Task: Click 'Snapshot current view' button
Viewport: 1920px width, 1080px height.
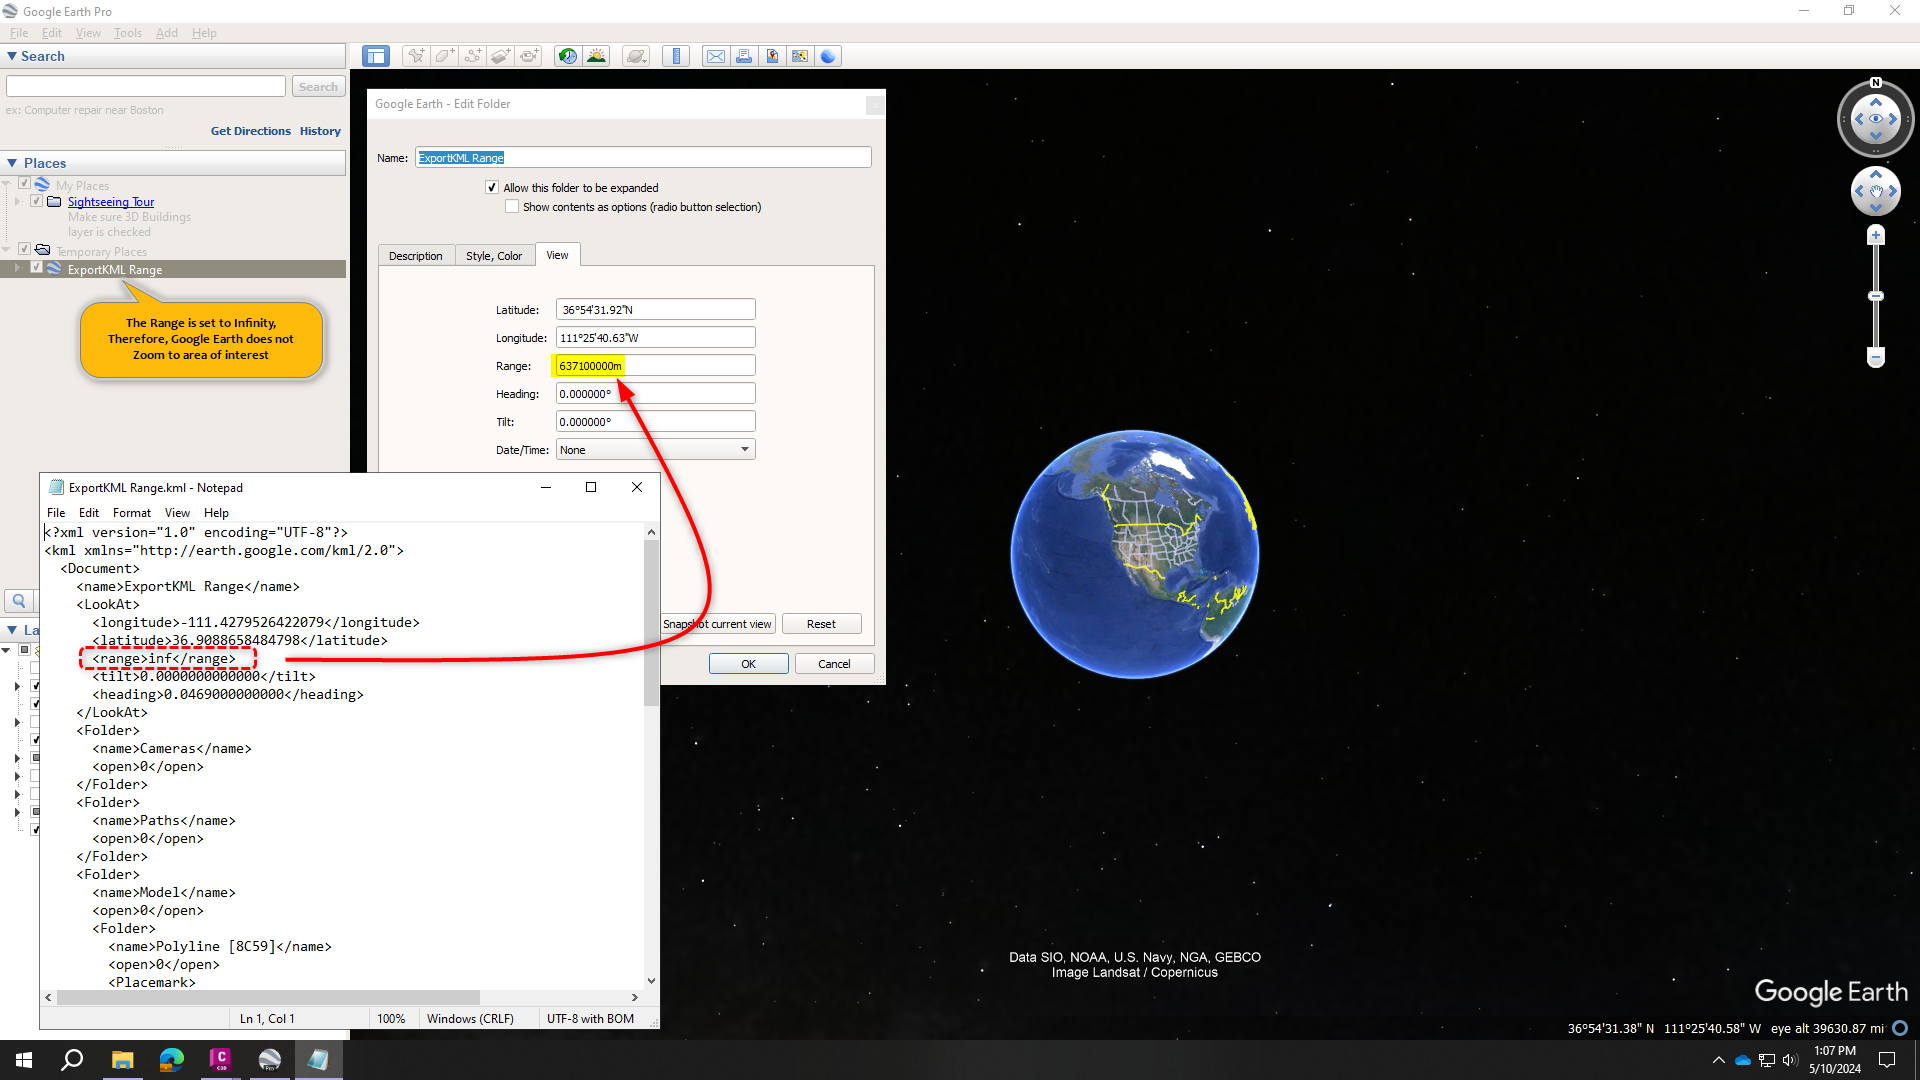Action: point(717,623)
